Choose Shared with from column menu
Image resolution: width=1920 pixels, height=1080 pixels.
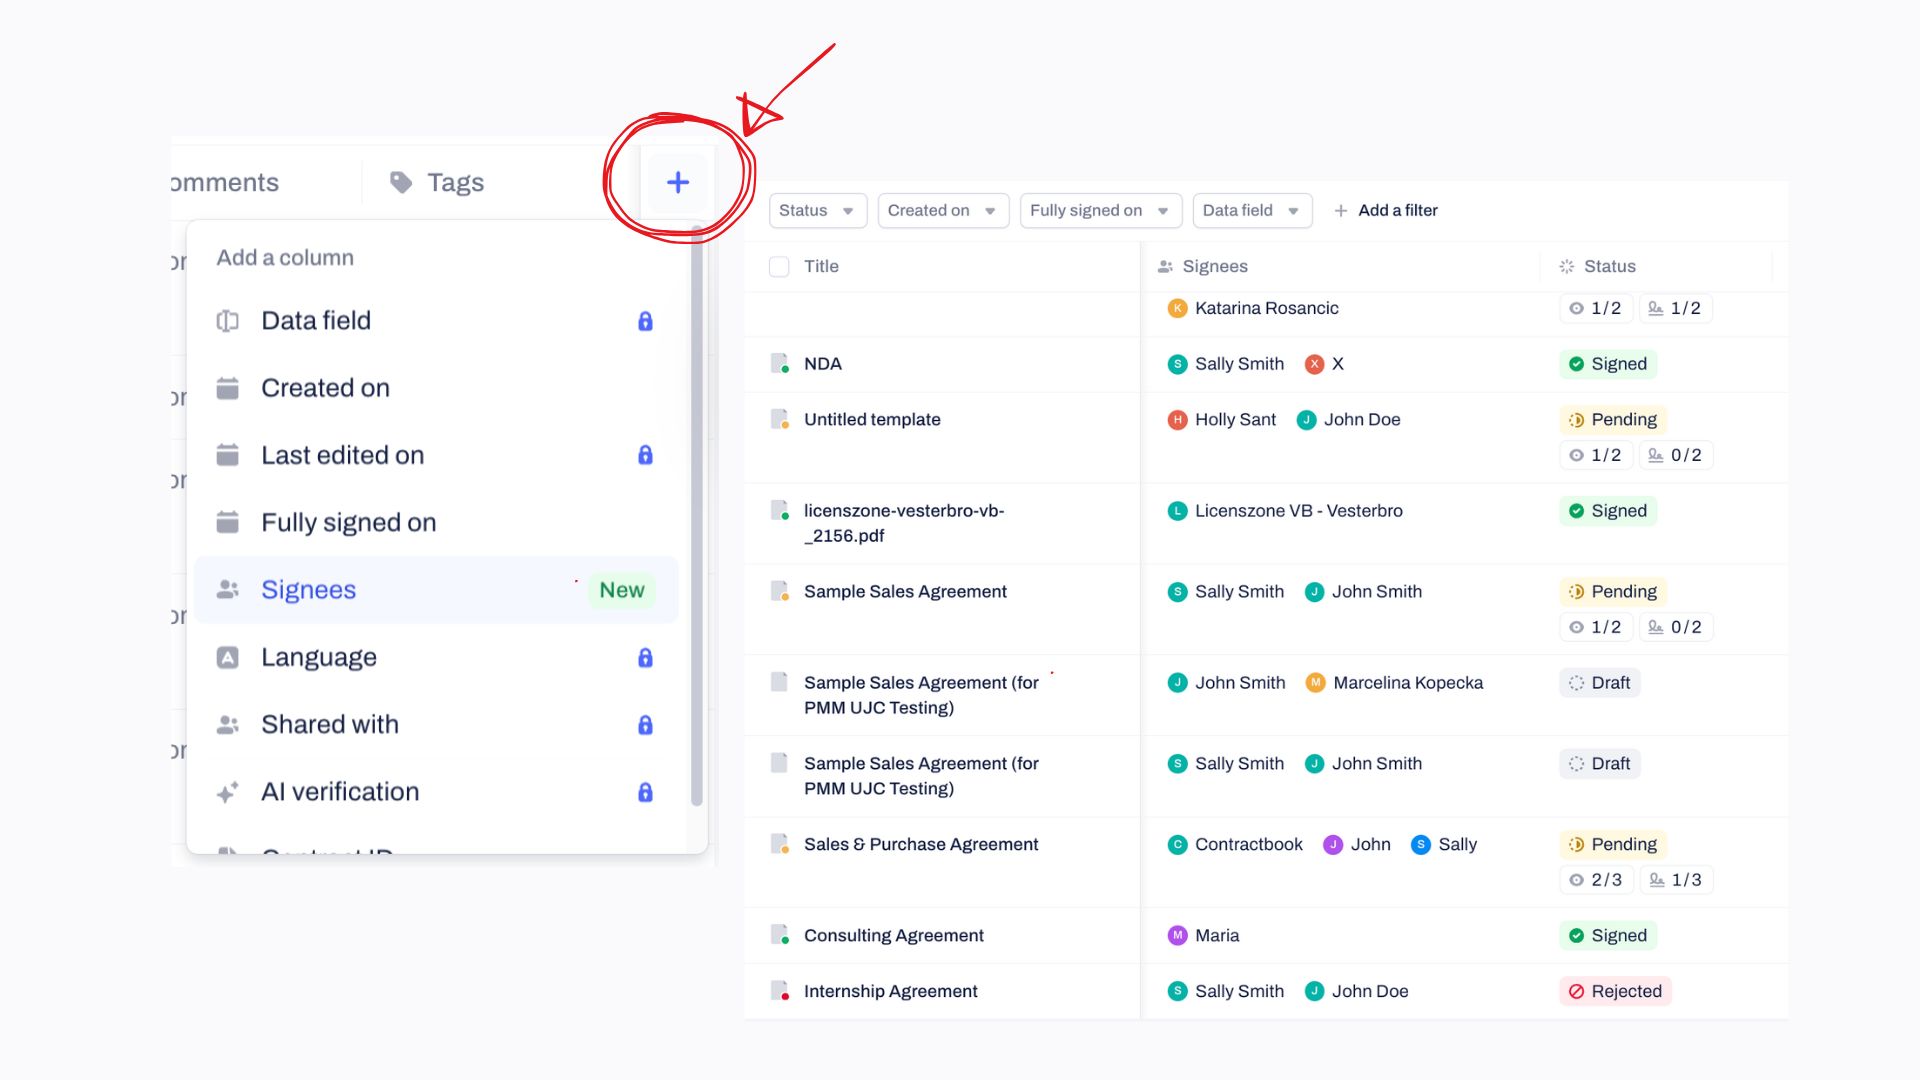(329, 724)
